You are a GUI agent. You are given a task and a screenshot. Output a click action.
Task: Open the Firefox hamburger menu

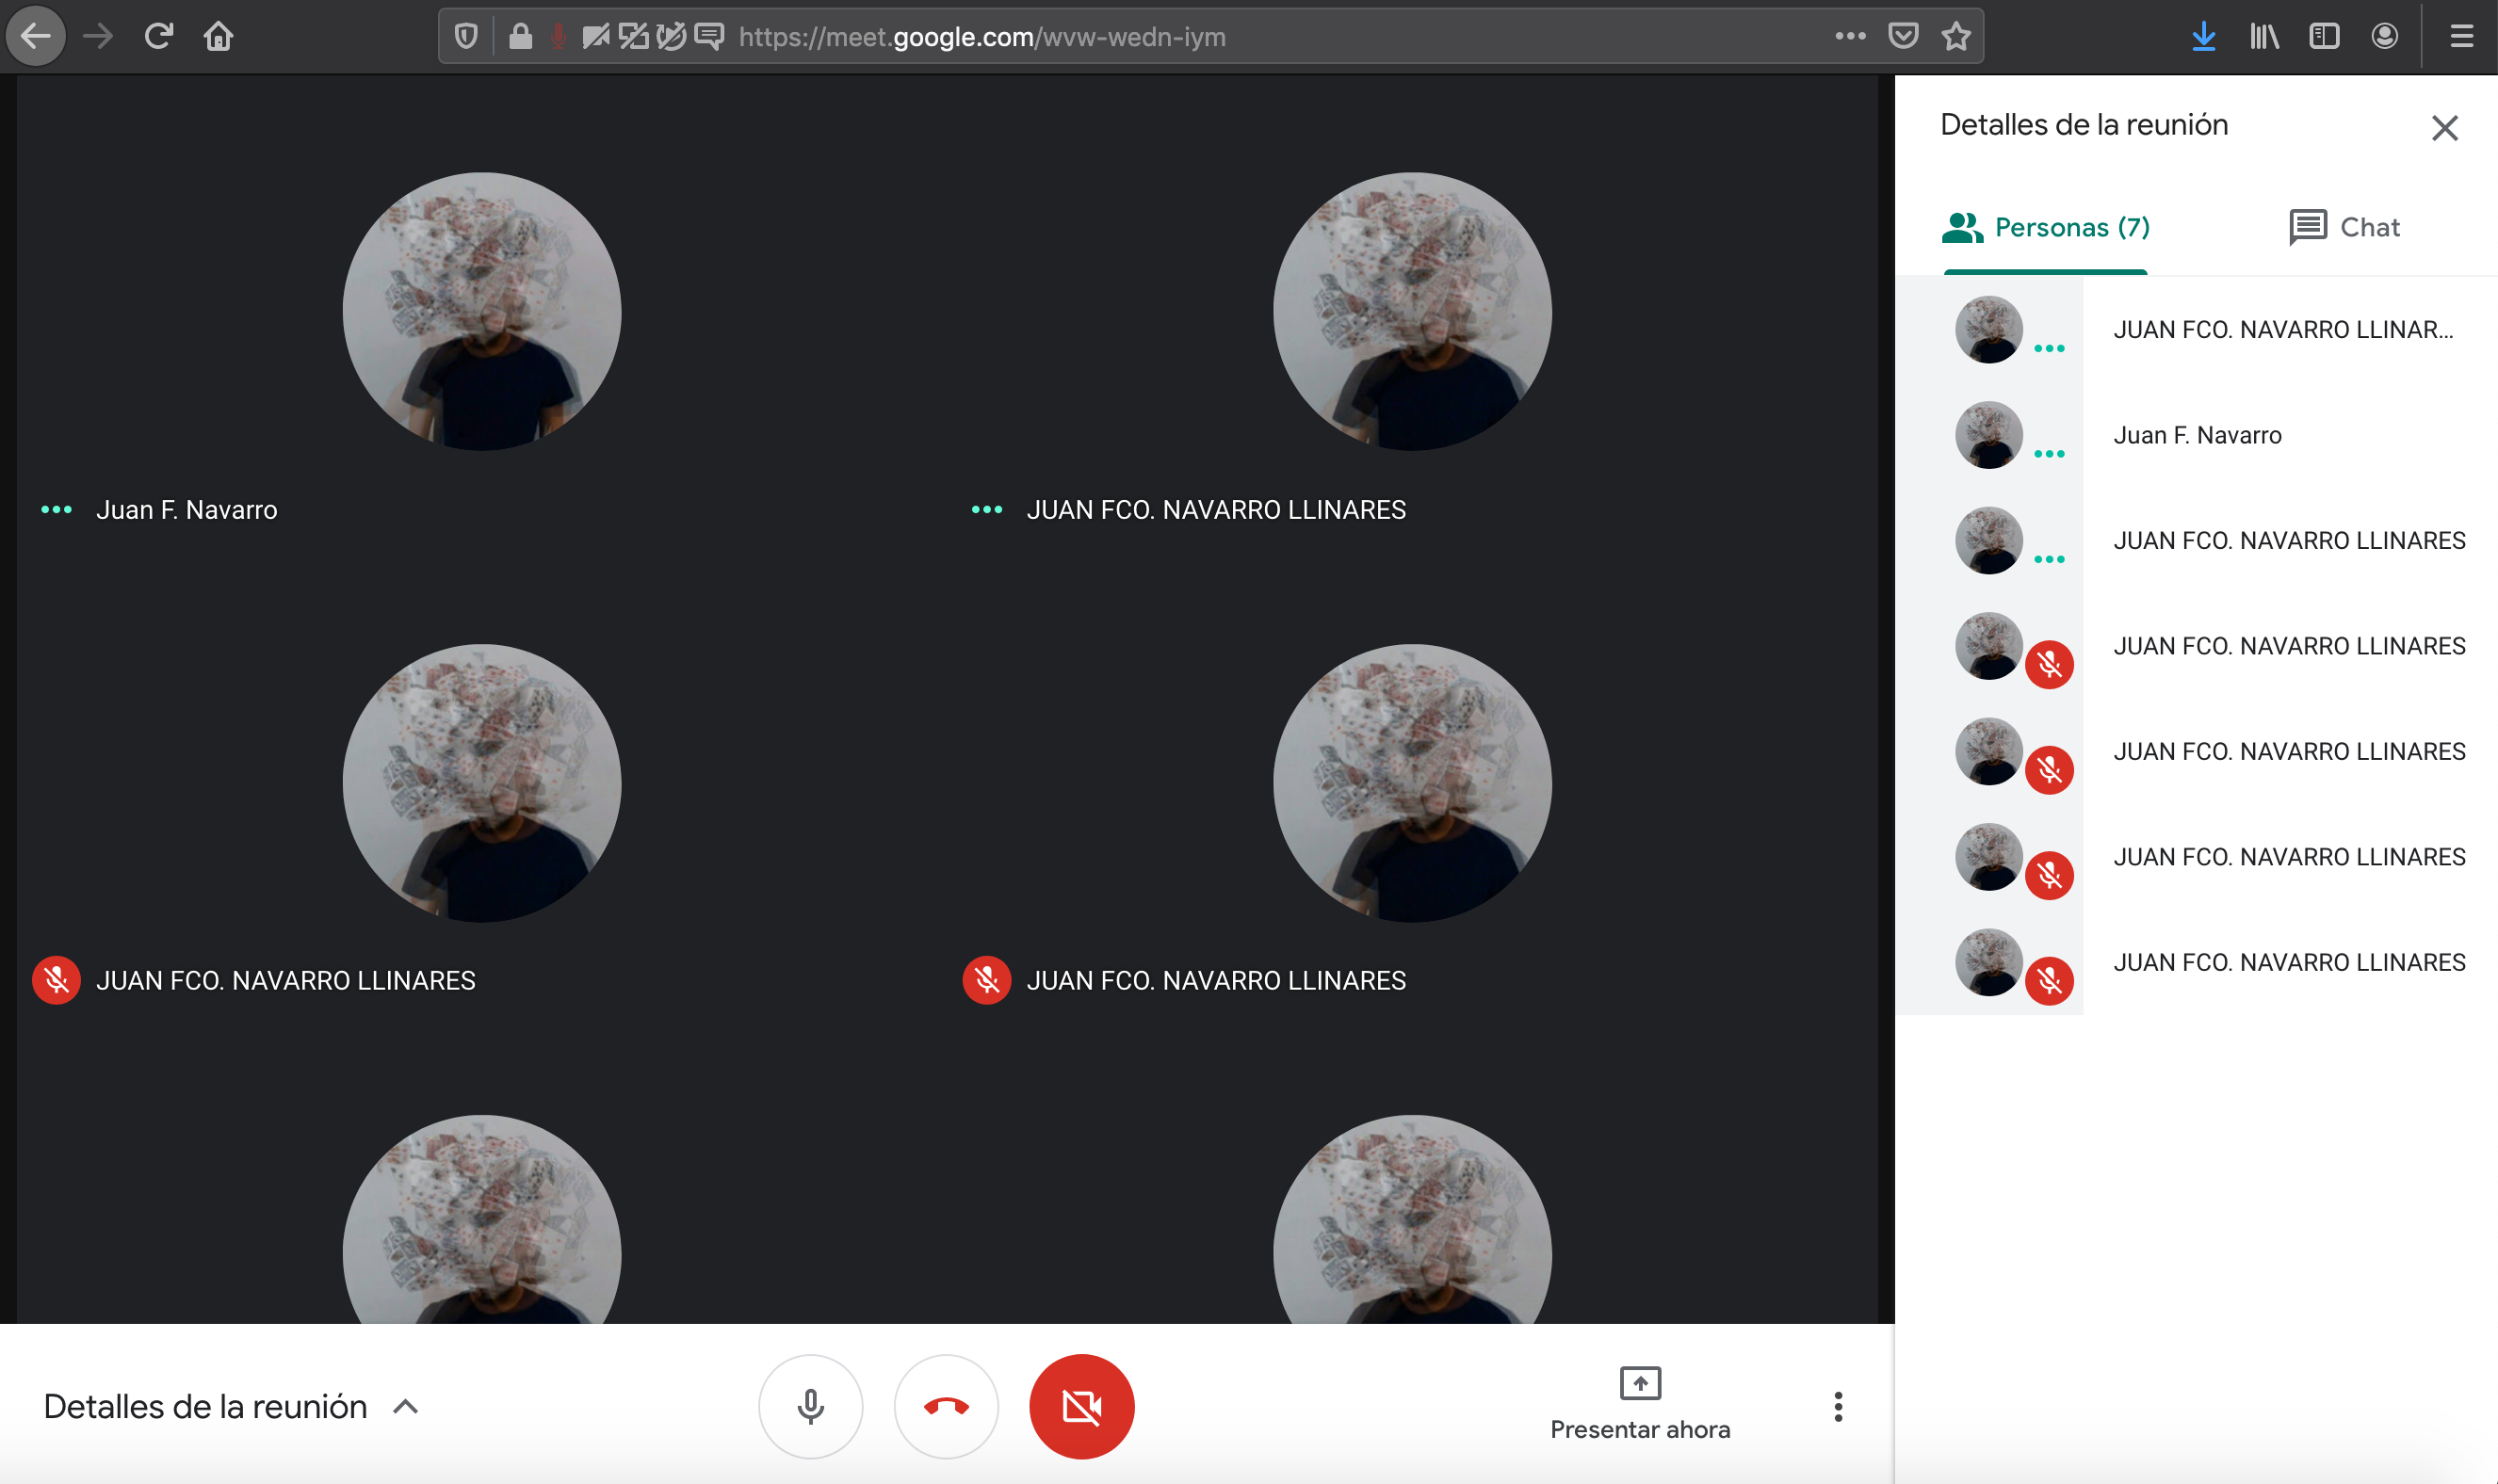(x=2461, y=37)
